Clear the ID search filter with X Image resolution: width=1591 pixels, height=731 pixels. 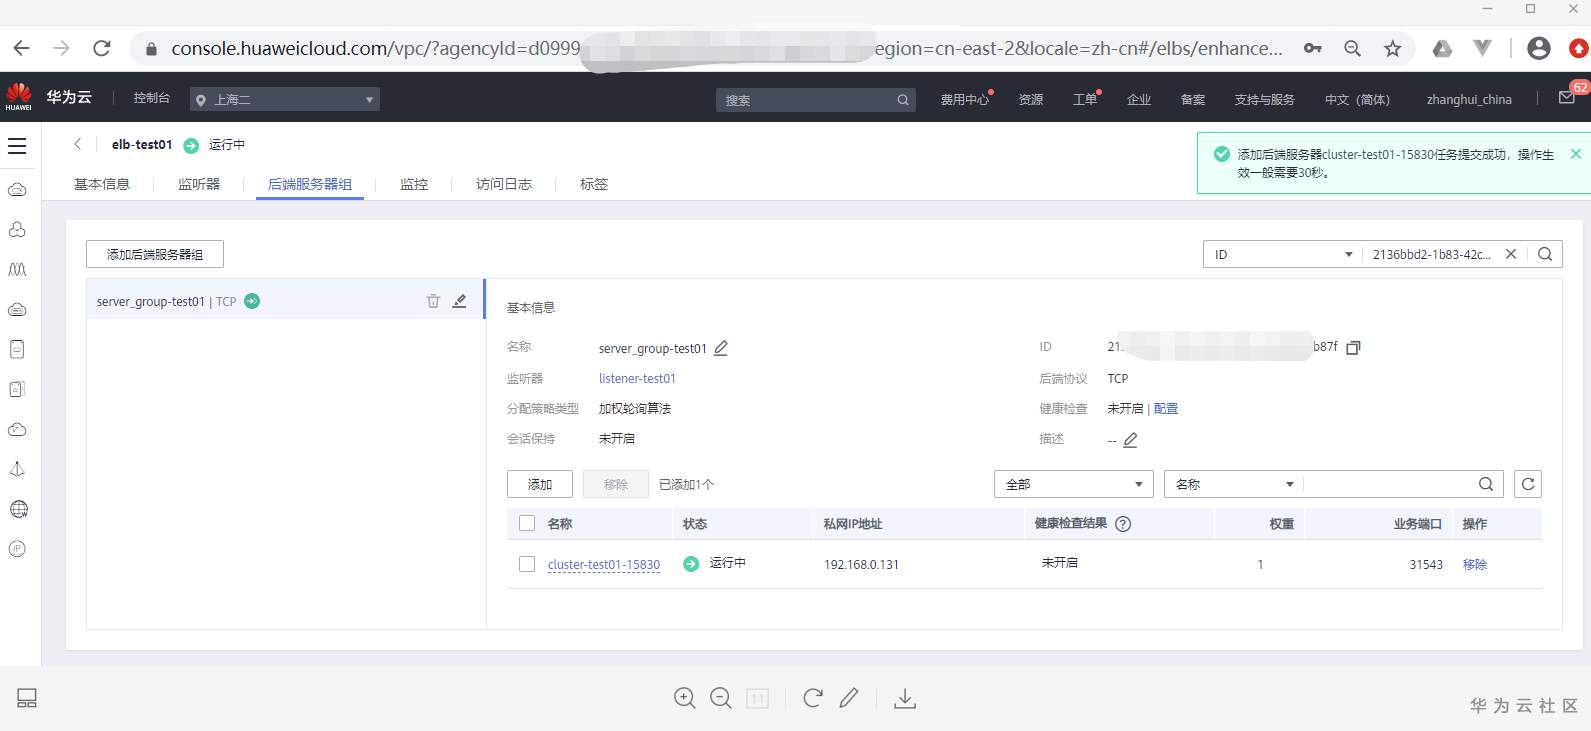1511,254
